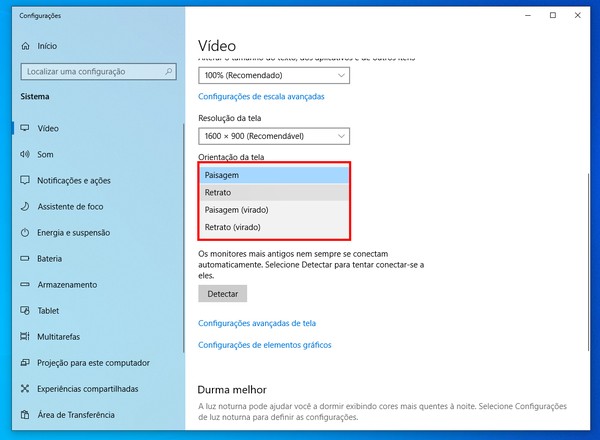Open the 1600 × 900 resolution dropdown
Viewport: 600px width, 440px height.
[274, 136]
